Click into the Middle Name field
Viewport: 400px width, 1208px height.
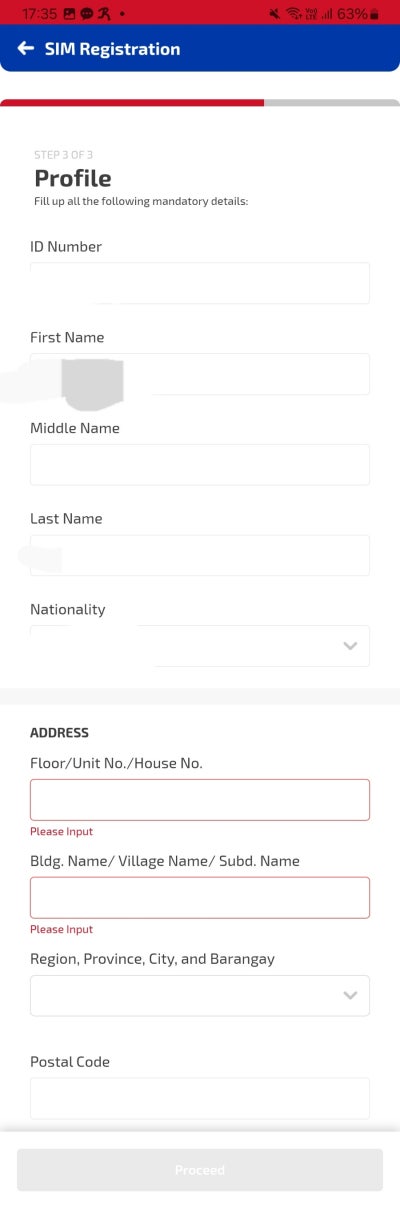pyautogui.click(x=200, y=465)
